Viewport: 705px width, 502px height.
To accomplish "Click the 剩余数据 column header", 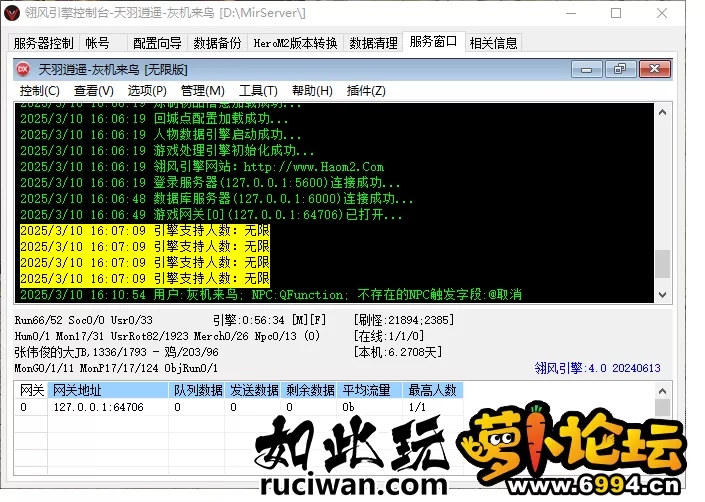I will [309, 390].
